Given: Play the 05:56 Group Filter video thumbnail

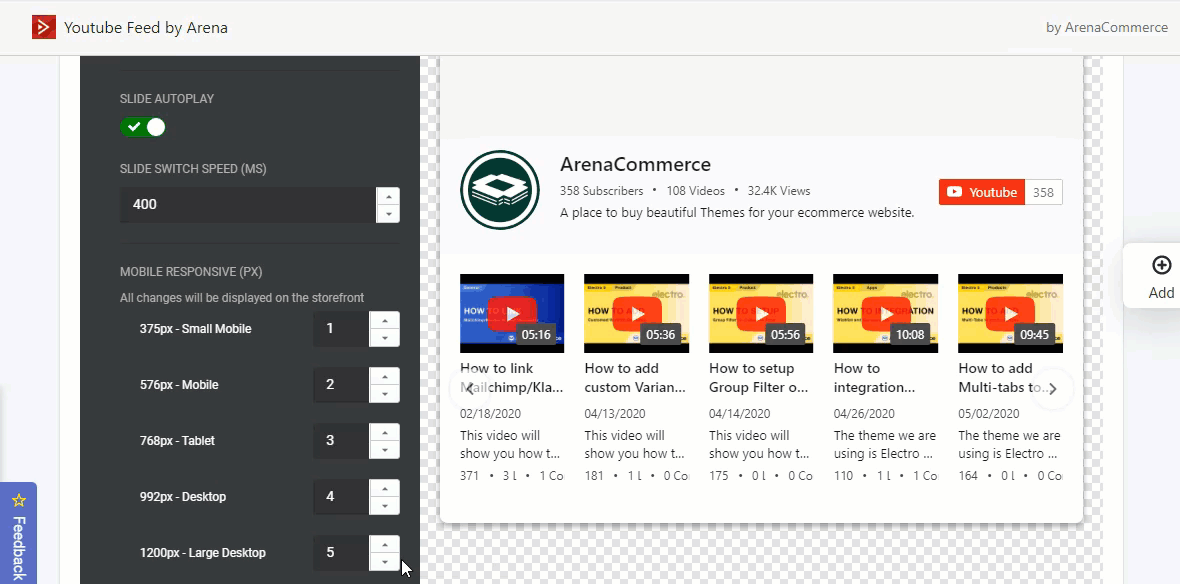Looking at the screenshot, I should coord(761,313).
